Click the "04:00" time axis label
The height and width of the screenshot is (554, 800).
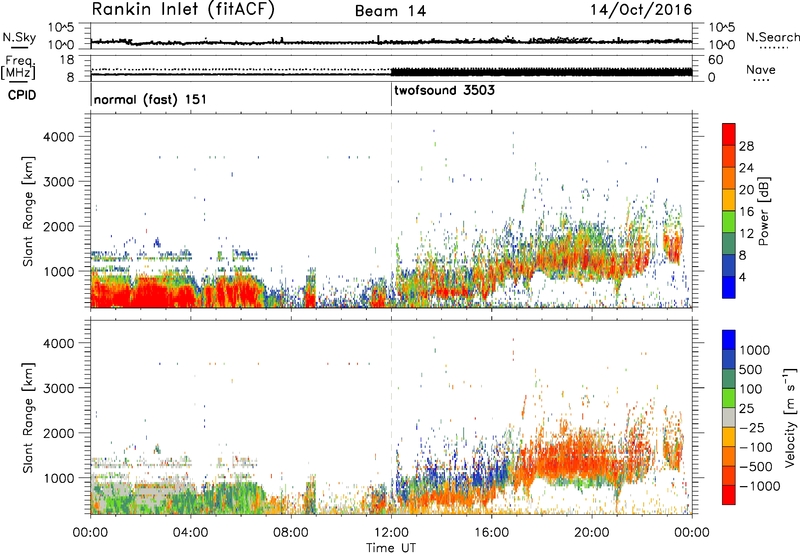(x=191, y=533)
